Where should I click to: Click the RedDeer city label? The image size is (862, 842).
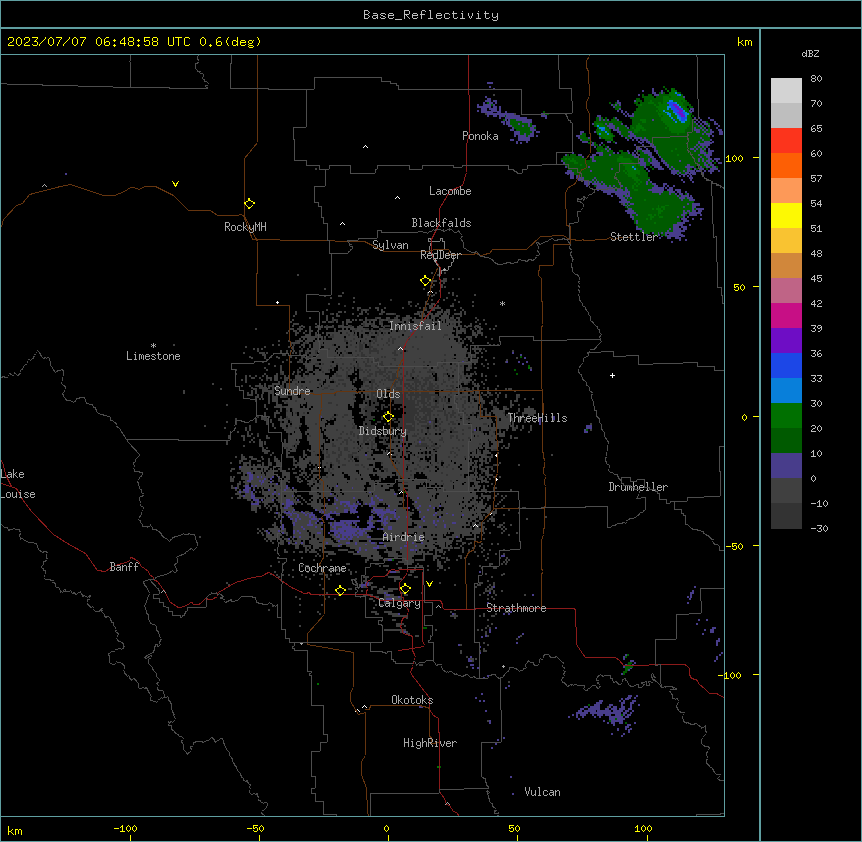click(x=440, y=255)
